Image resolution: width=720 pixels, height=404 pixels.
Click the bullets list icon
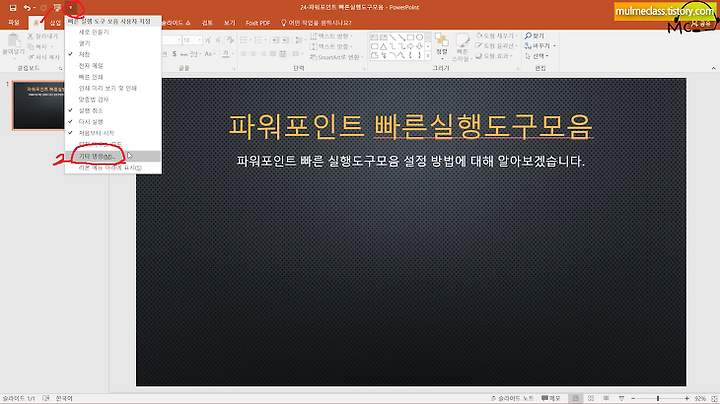coord(245,40)
